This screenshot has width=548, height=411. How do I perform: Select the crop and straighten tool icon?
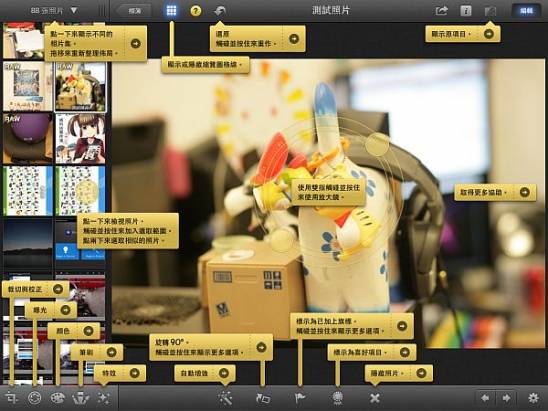tap(12, 398)
